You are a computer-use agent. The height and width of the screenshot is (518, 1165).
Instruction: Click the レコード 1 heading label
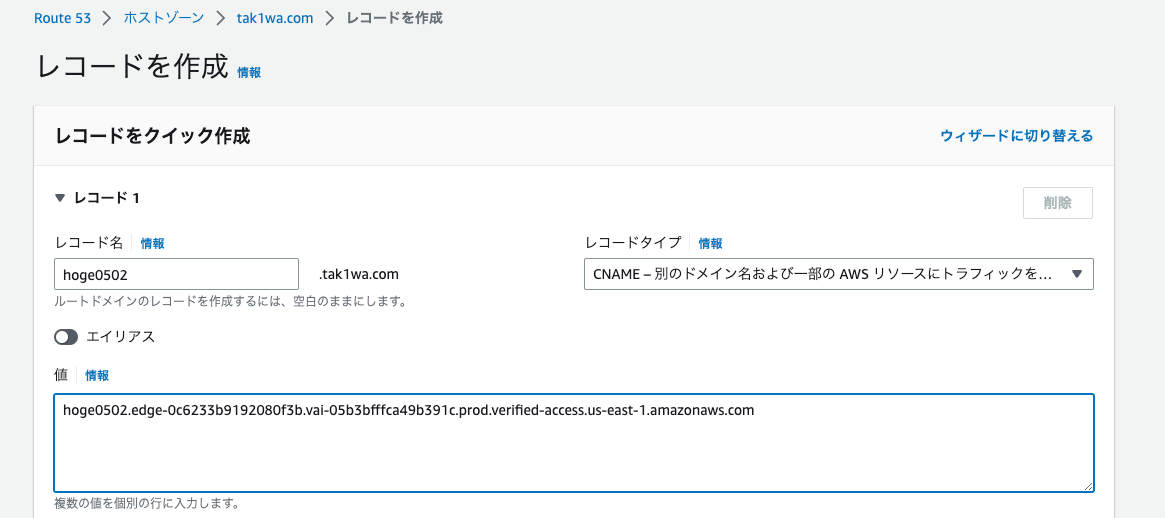(106, 198)
